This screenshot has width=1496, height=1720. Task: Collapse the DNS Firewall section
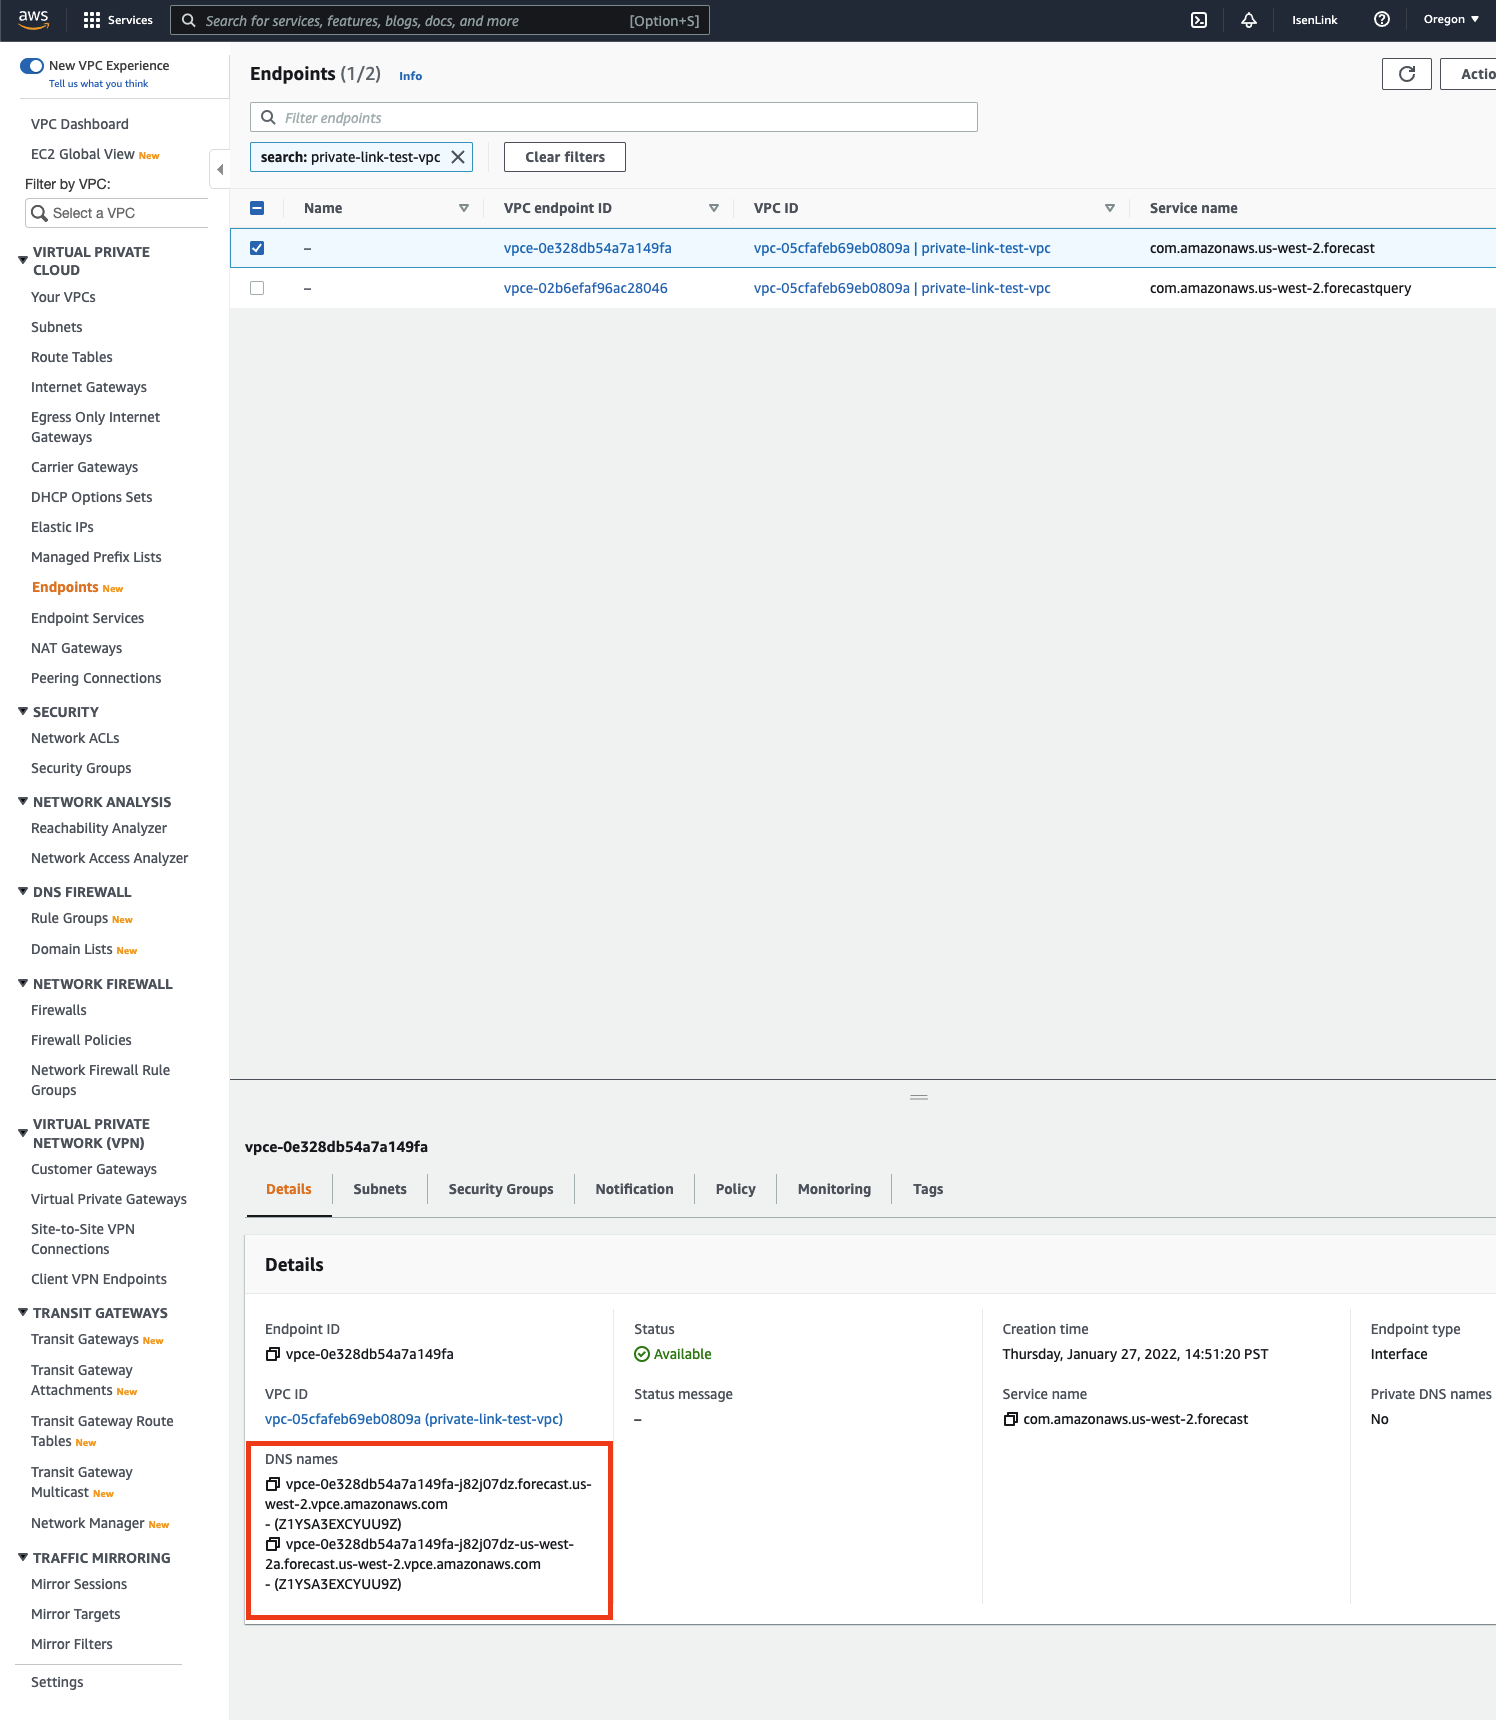[x=23, y=891]
